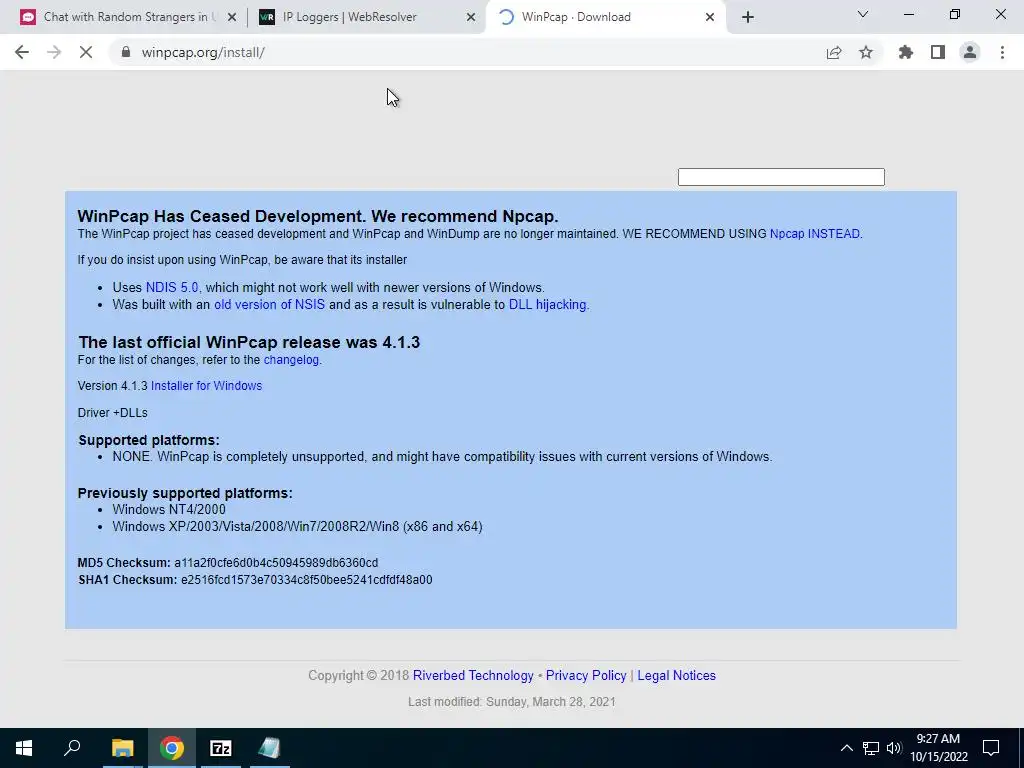View site security lock info
Screen dimensions: 1024x768
[x=125, y=52]
